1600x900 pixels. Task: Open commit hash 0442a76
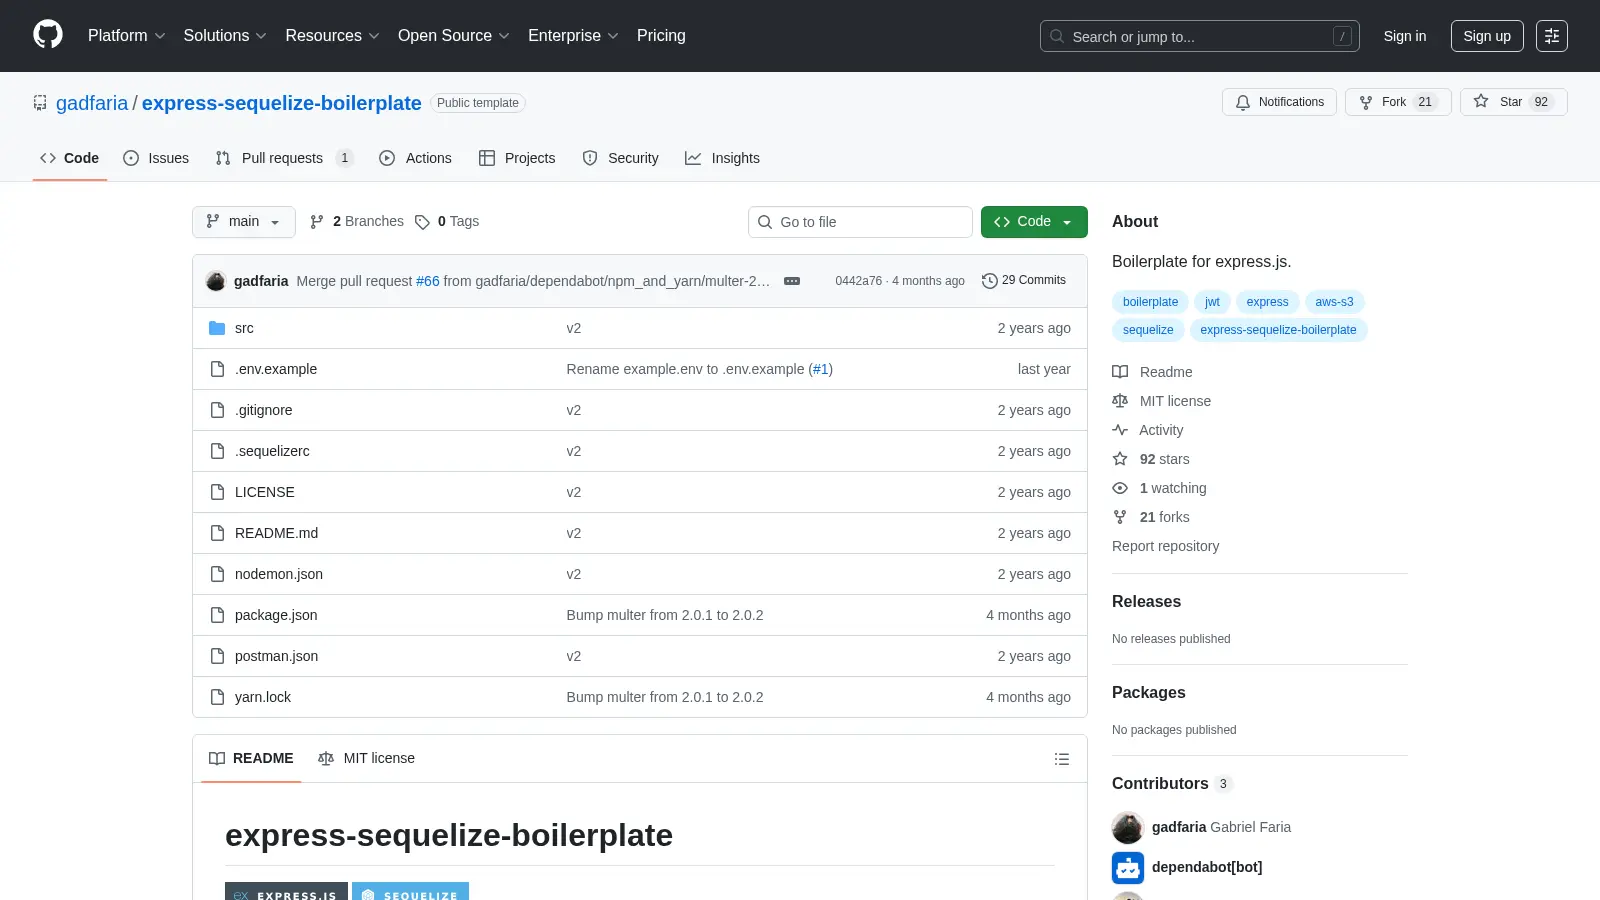point(859,281)
